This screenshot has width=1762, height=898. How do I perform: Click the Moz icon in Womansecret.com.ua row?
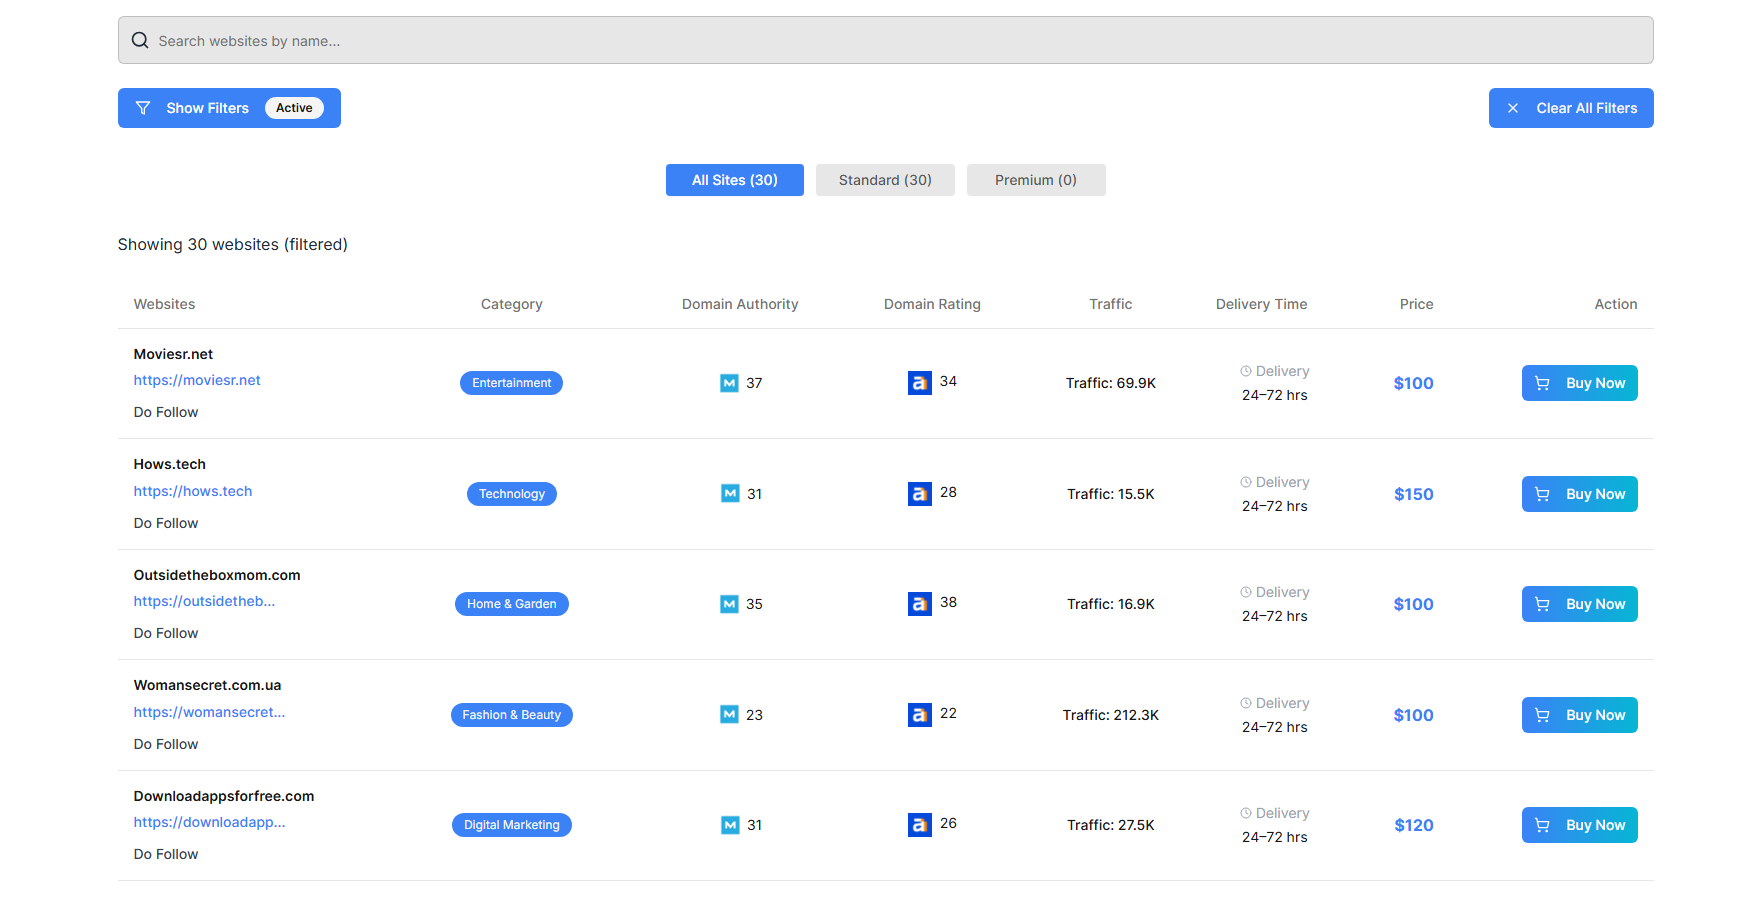point(729,715)
